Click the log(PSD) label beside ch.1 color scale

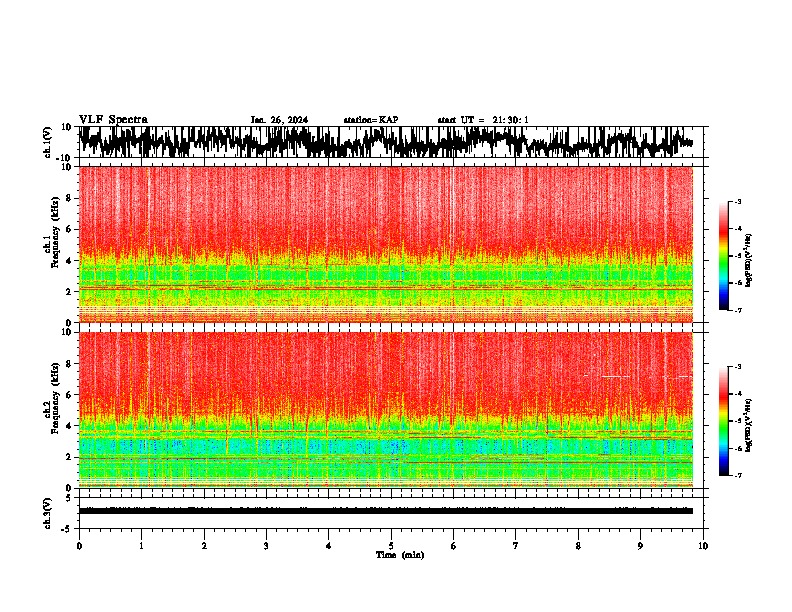pyautogui.click(x=749, y=260)
